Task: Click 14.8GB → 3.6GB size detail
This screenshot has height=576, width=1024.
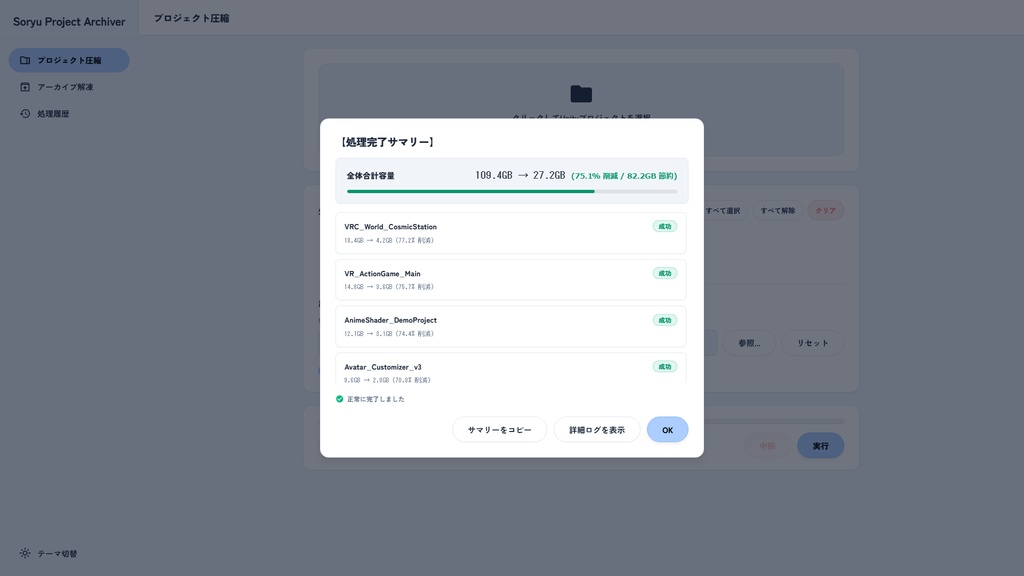Action: coord(389,287)
